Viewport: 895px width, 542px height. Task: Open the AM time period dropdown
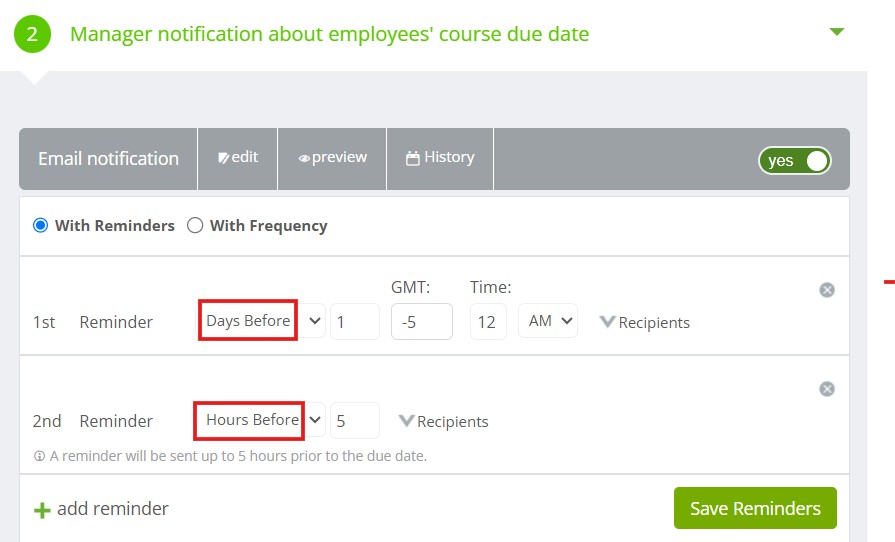[548, 321]
